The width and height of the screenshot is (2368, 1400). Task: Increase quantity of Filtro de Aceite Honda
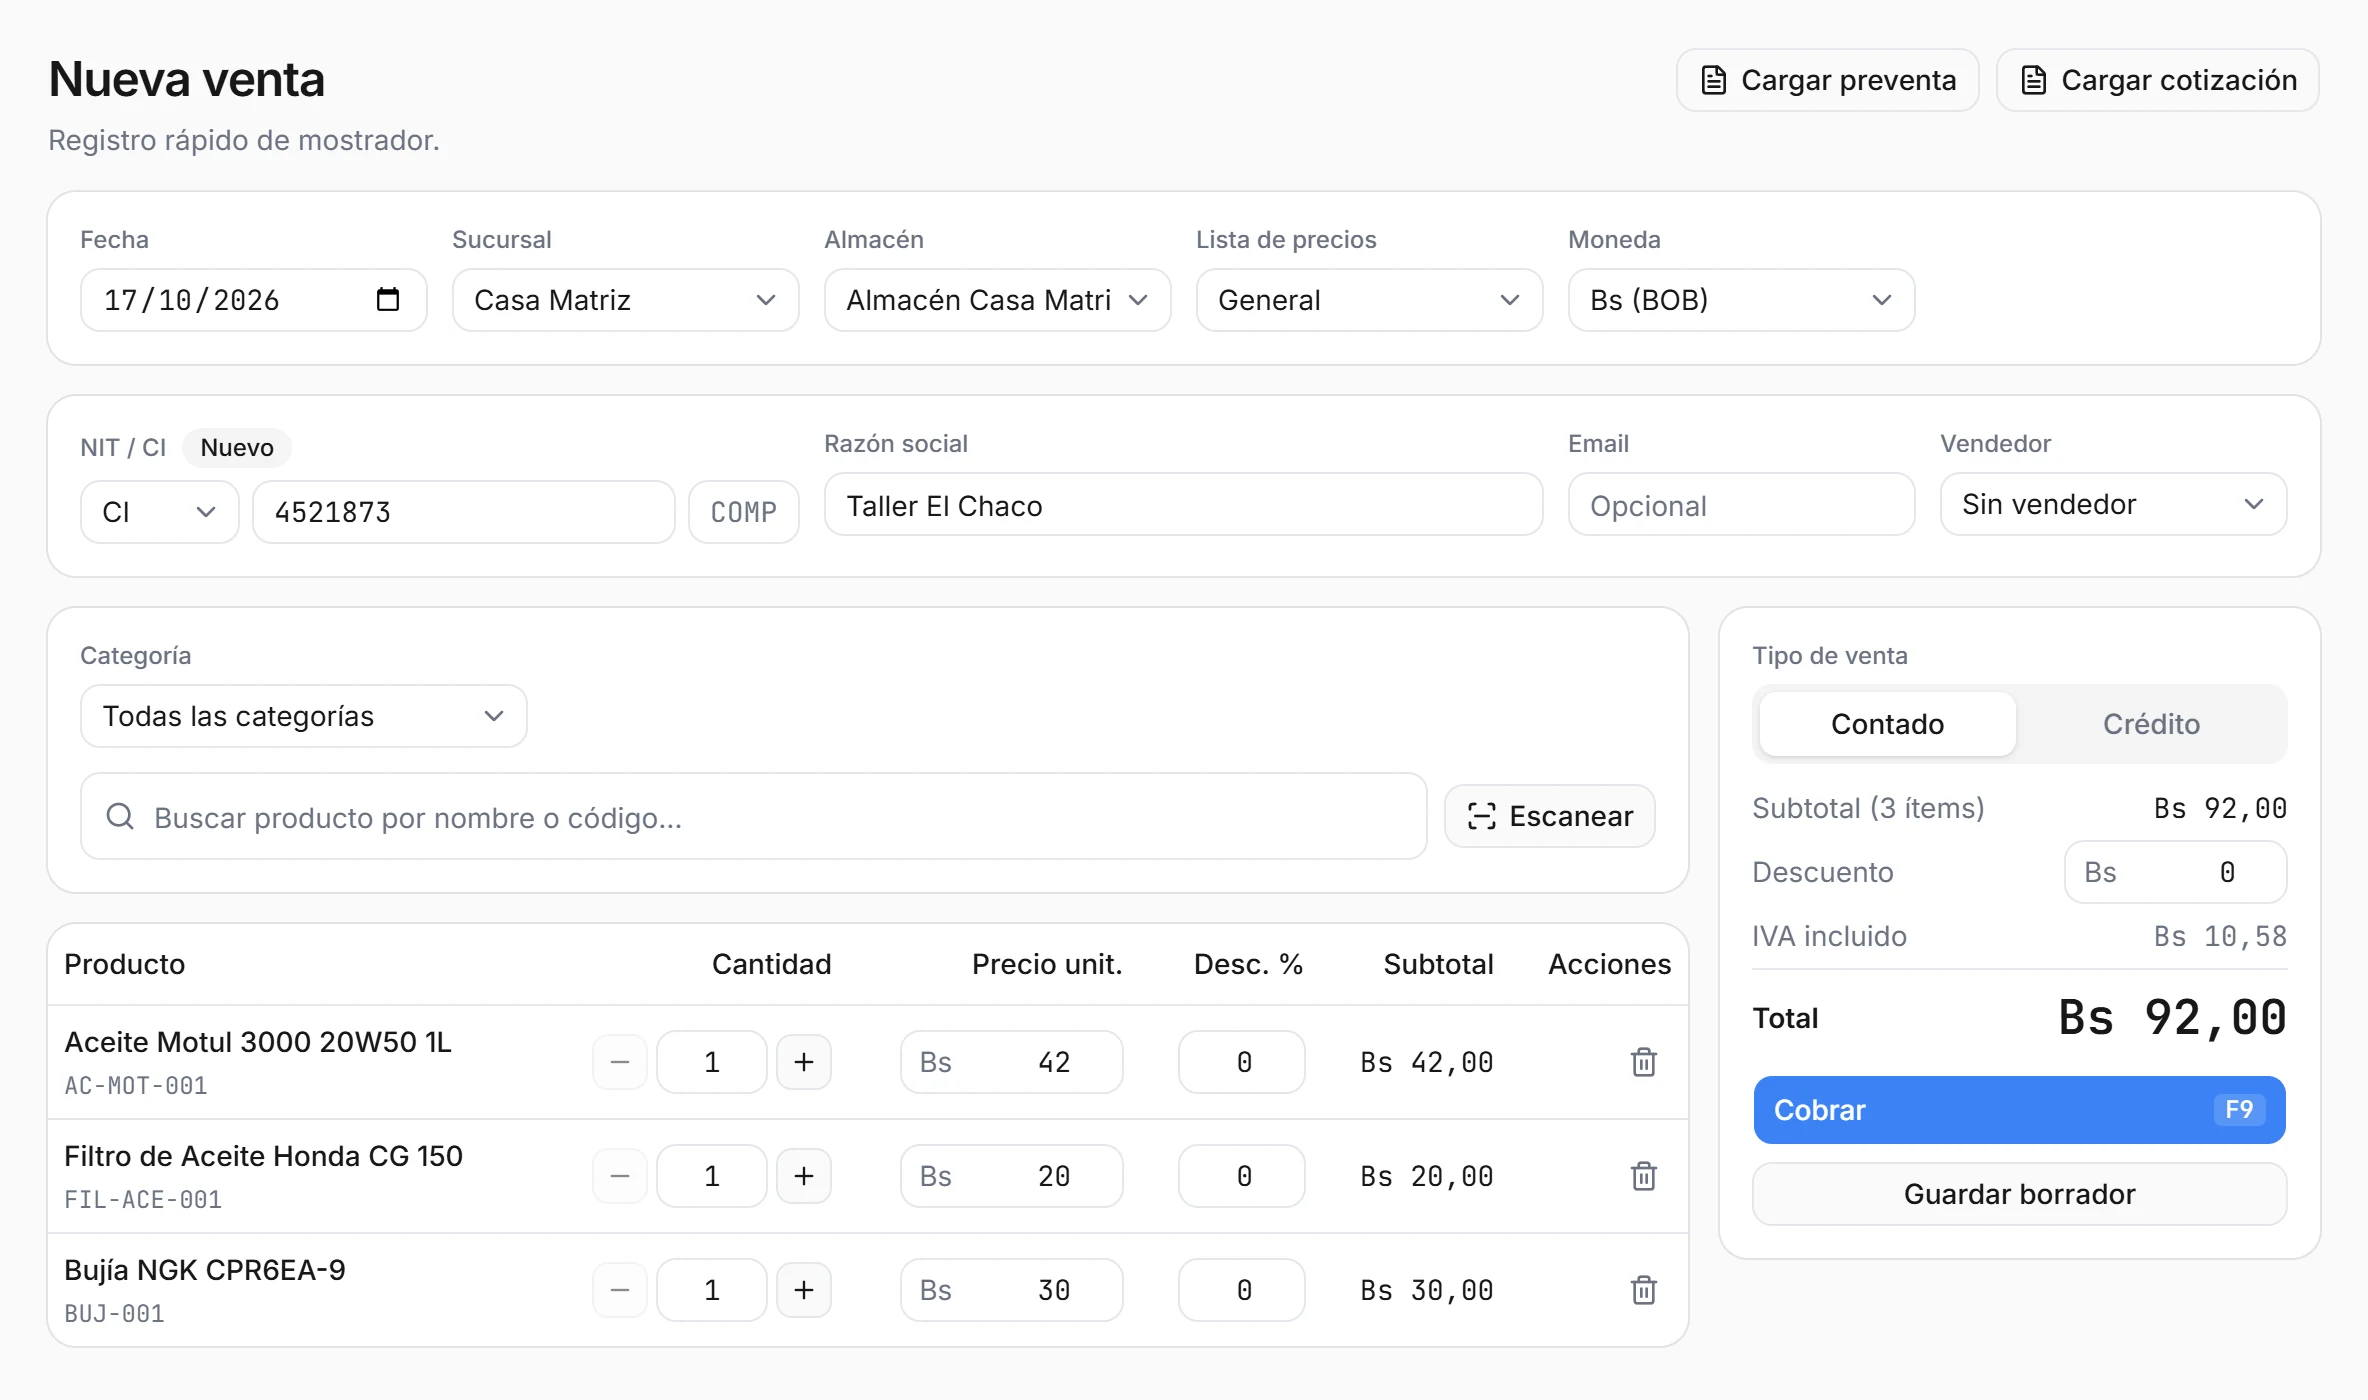coord(804,1176)
